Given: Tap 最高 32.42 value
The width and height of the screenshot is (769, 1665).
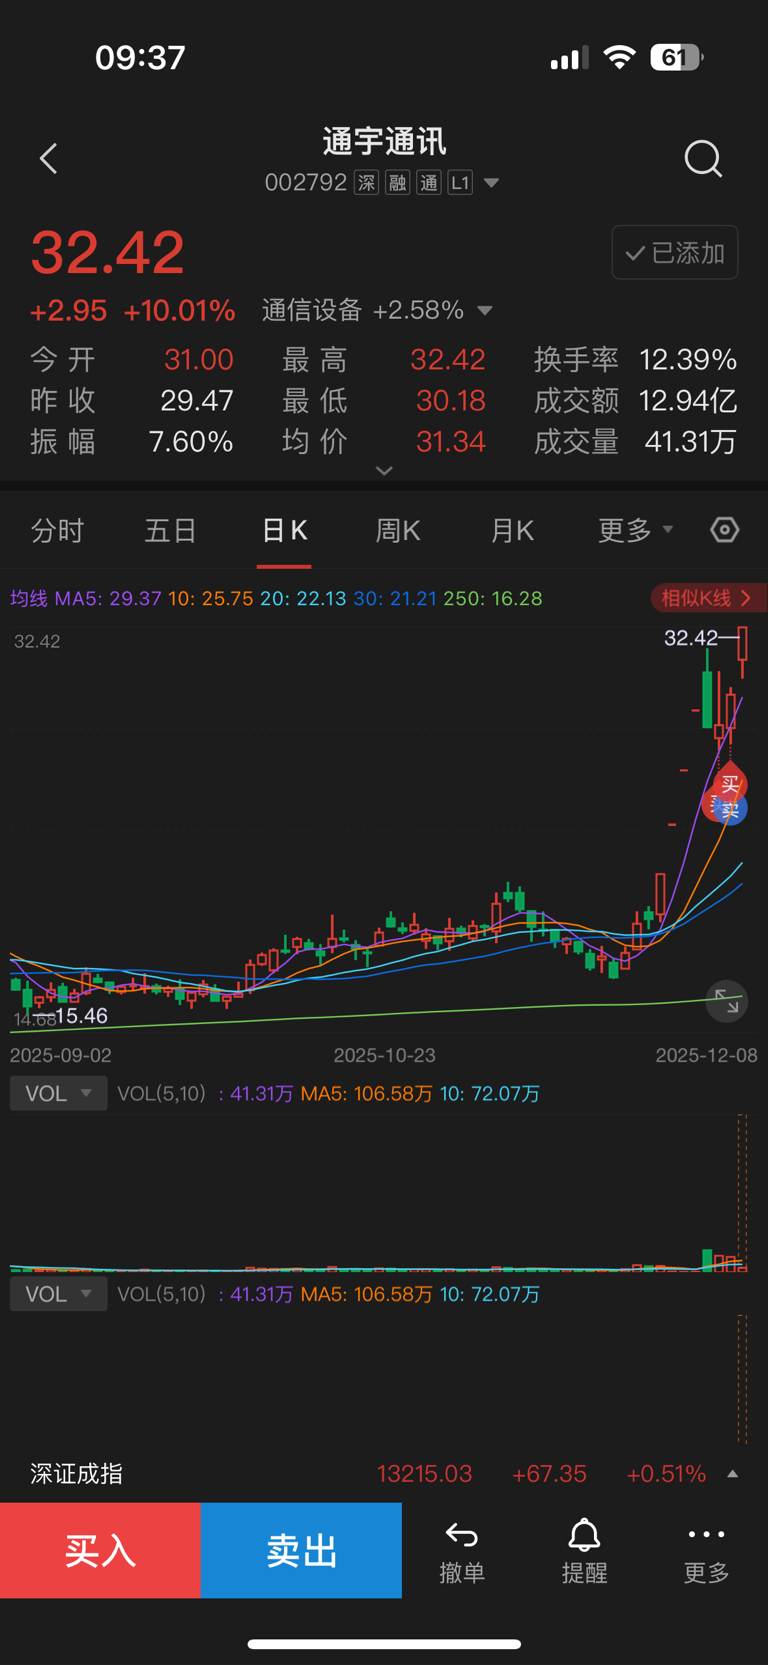Looking at the screenshot, I should click(448, 359).
